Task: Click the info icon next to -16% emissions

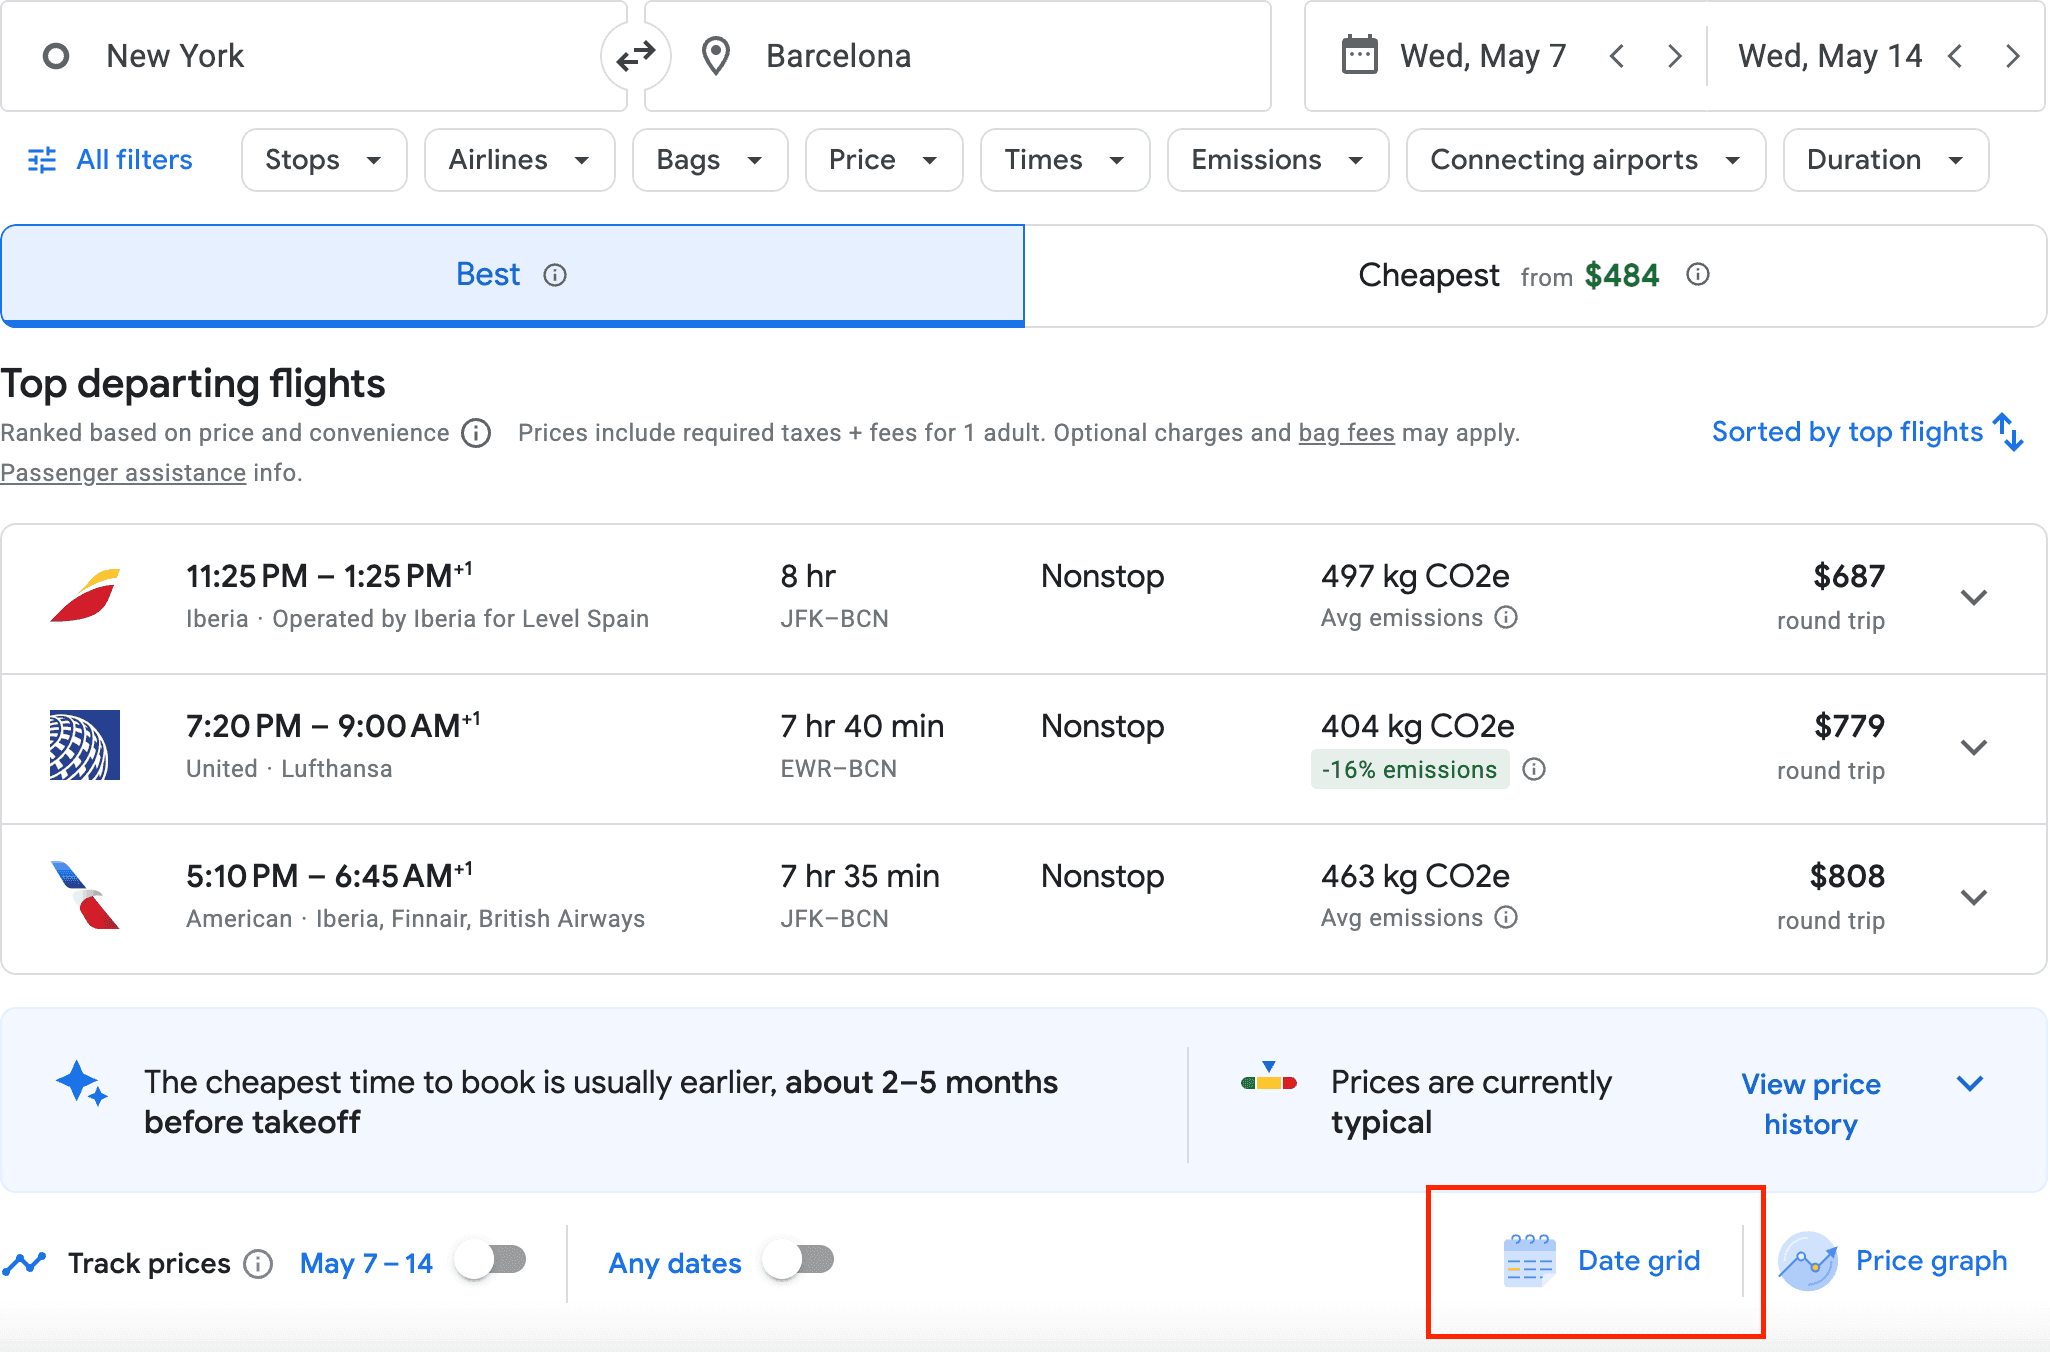Action: point(1534,769)
